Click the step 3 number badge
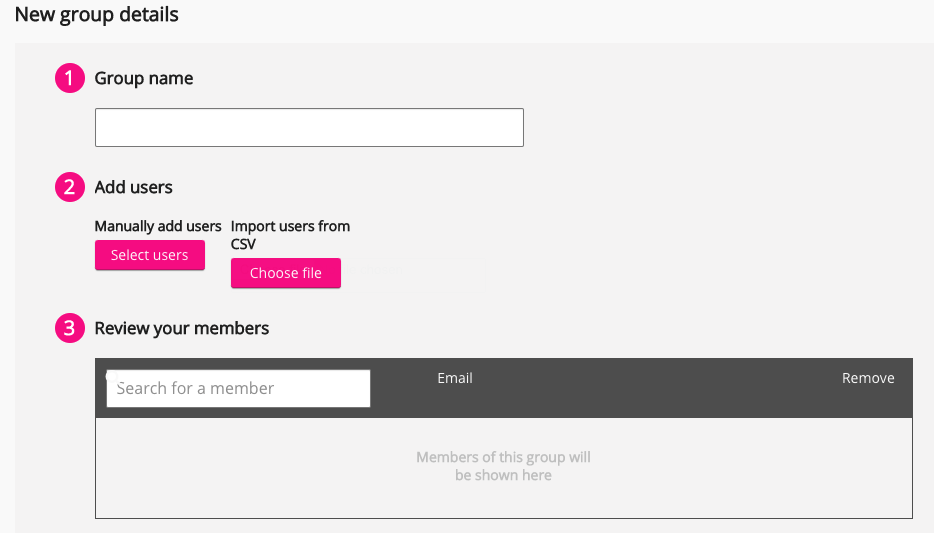The width and height of the screenshot is (934, 533). tap(69, 328)
